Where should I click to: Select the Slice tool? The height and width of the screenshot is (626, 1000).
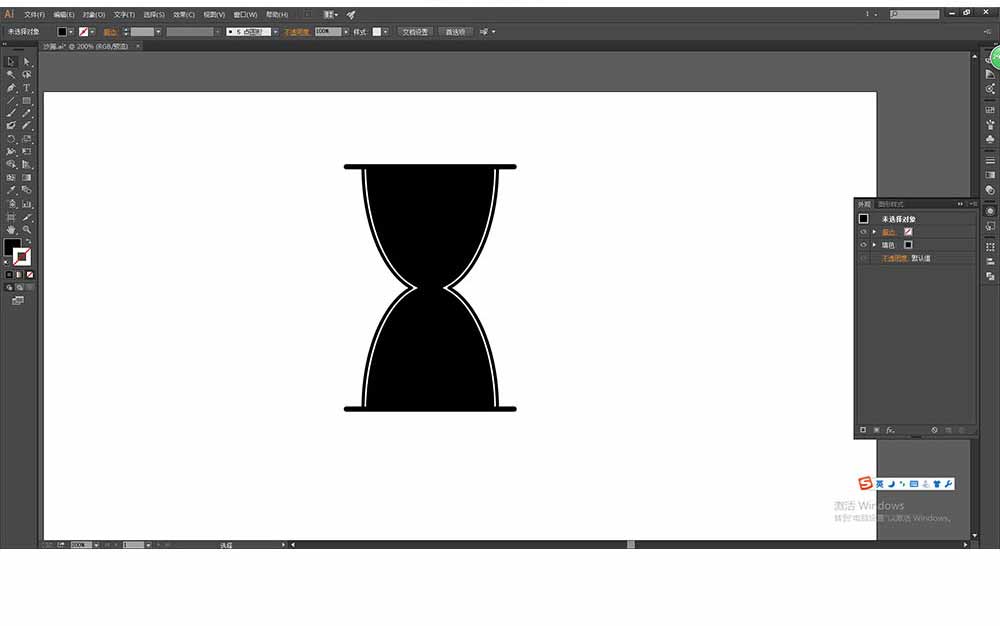(x=27, y=217)
